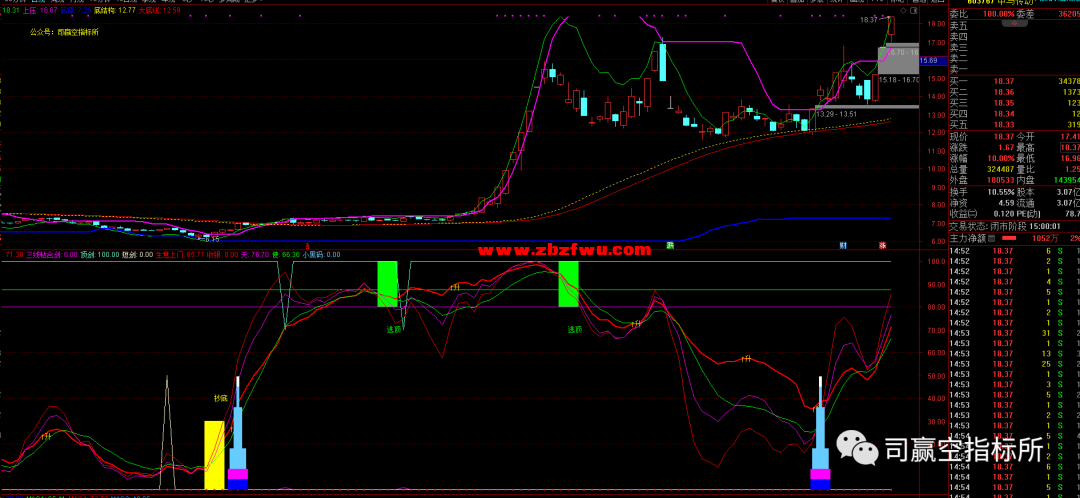This screenshot has width=1080, height=498.
Task: Click the 卖一 ask row
Action: 1014,70
